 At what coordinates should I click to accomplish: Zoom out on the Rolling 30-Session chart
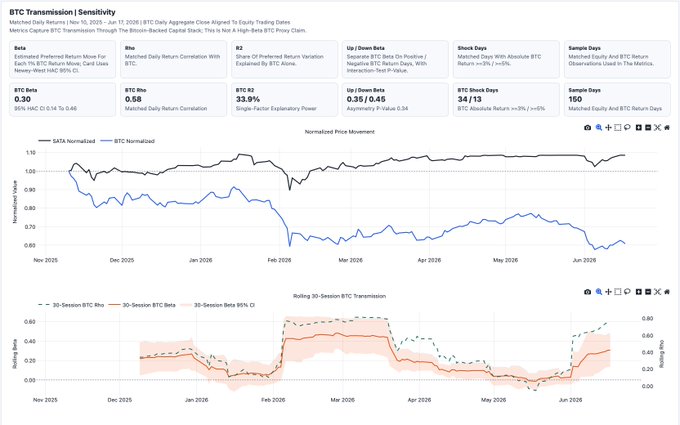point(648,292)
